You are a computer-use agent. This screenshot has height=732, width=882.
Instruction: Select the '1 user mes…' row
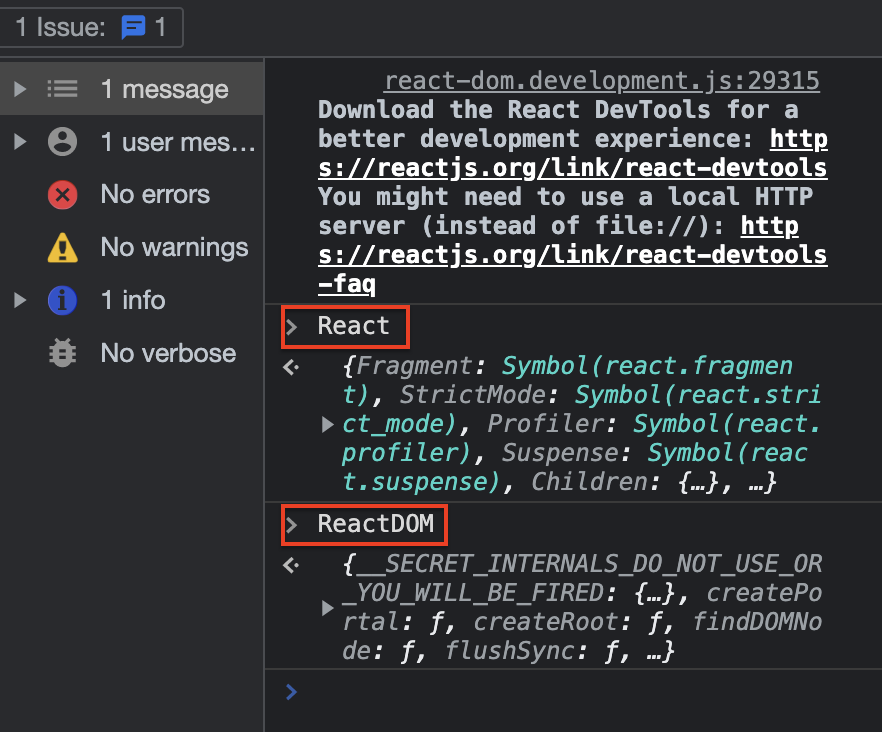pos(132,142)
